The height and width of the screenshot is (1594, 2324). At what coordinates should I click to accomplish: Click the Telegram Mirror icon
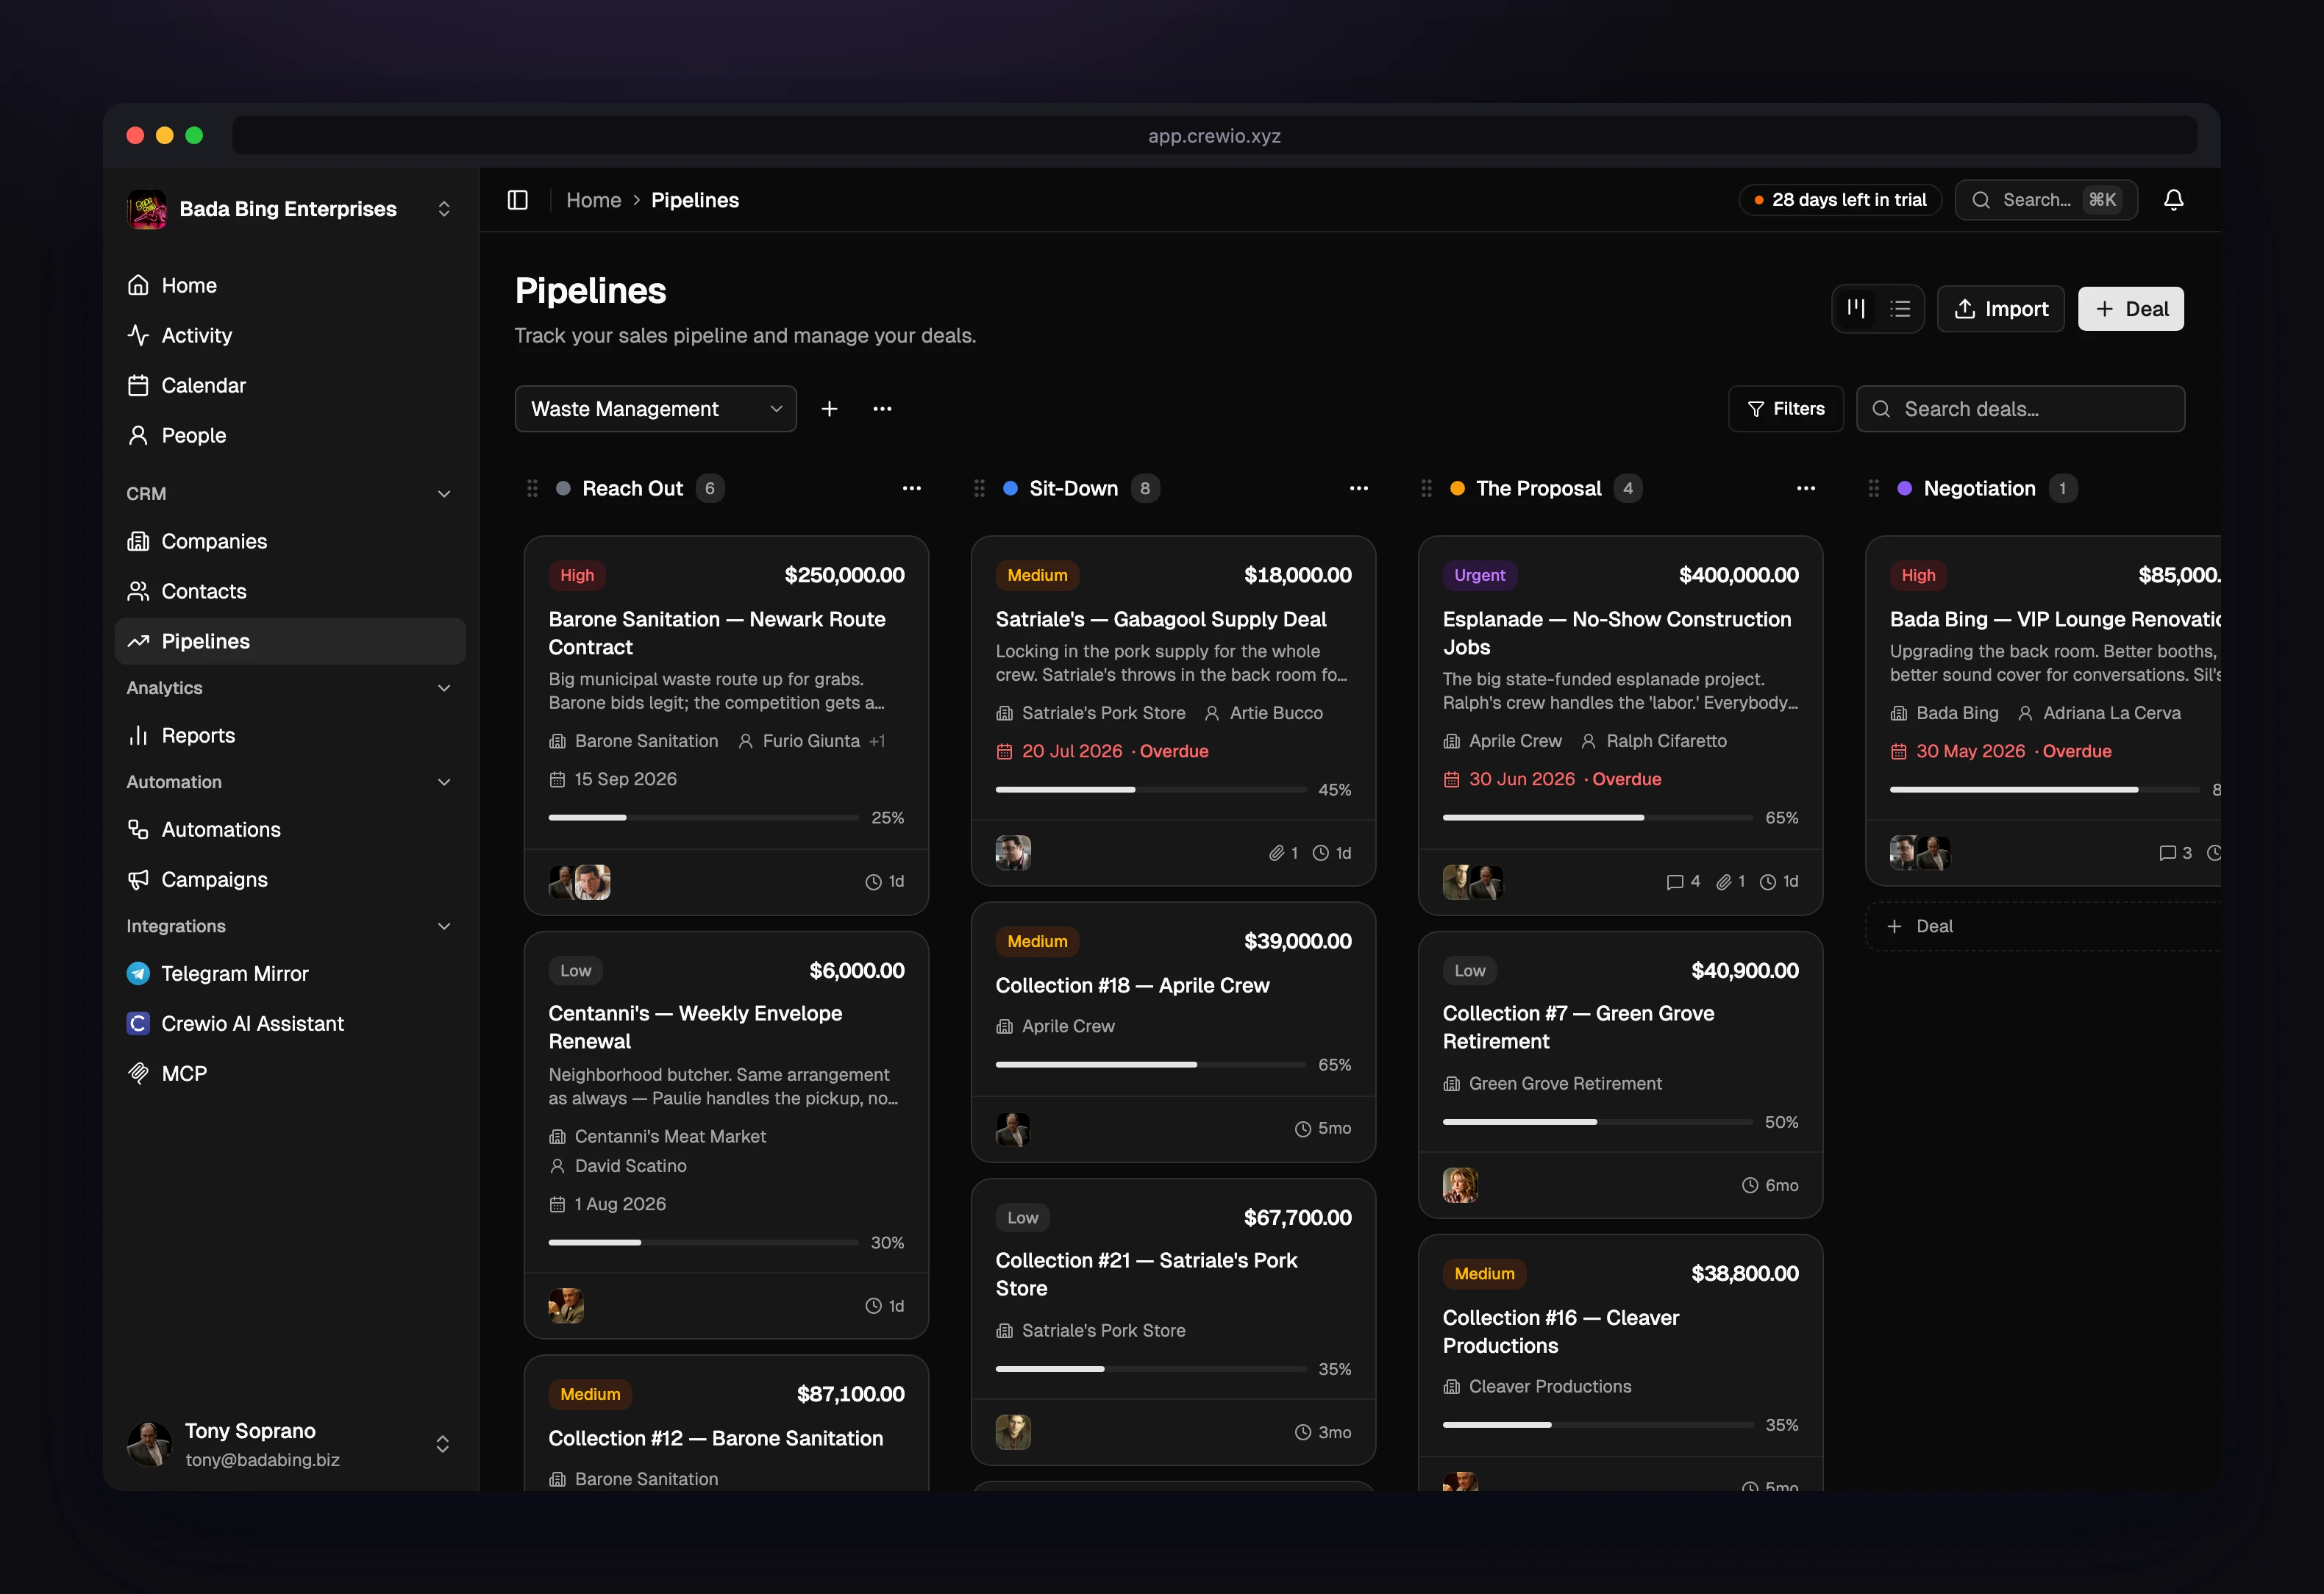(x=138, y=973)
